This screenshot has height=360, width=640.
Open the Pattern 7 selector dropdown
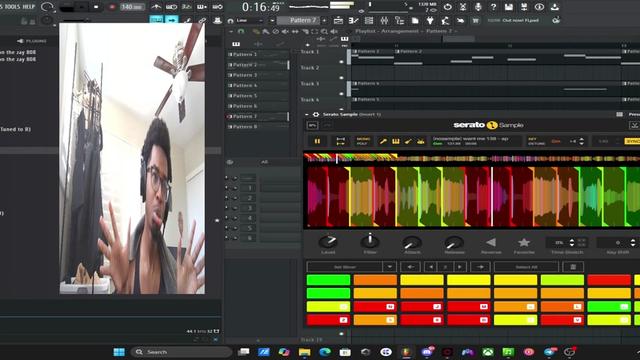(x=302, y=20)
